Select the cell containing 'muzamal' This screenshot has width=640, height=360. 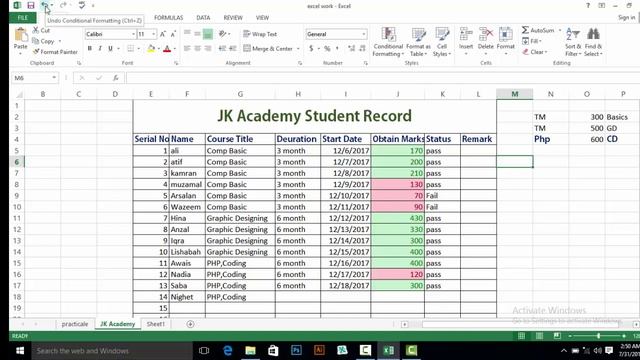click(187, 184)
